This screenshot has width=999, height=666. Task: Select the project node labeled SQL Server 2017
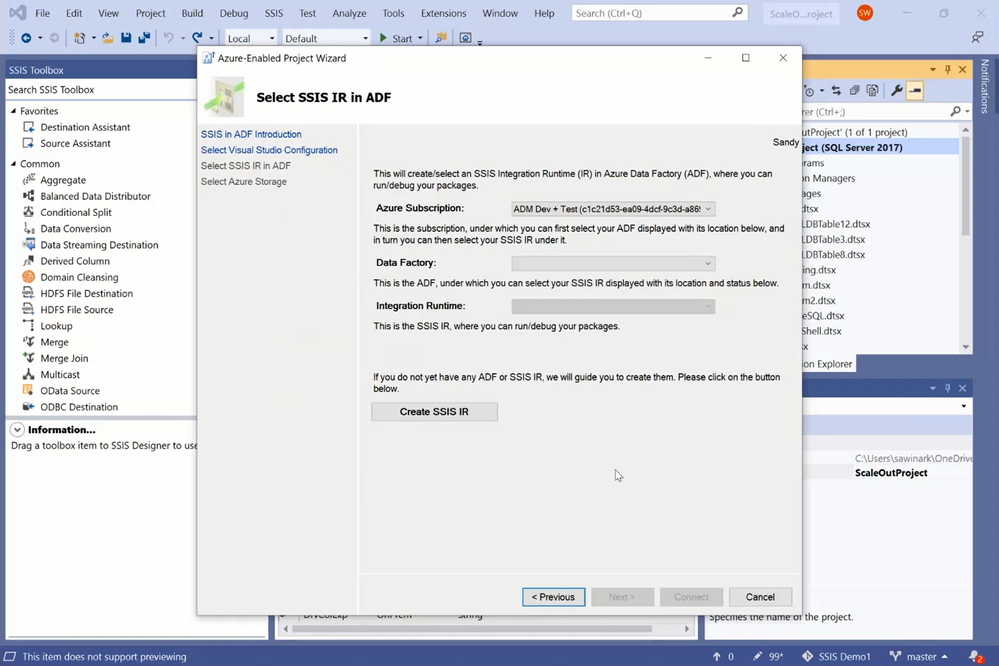(x=880, y=147)
